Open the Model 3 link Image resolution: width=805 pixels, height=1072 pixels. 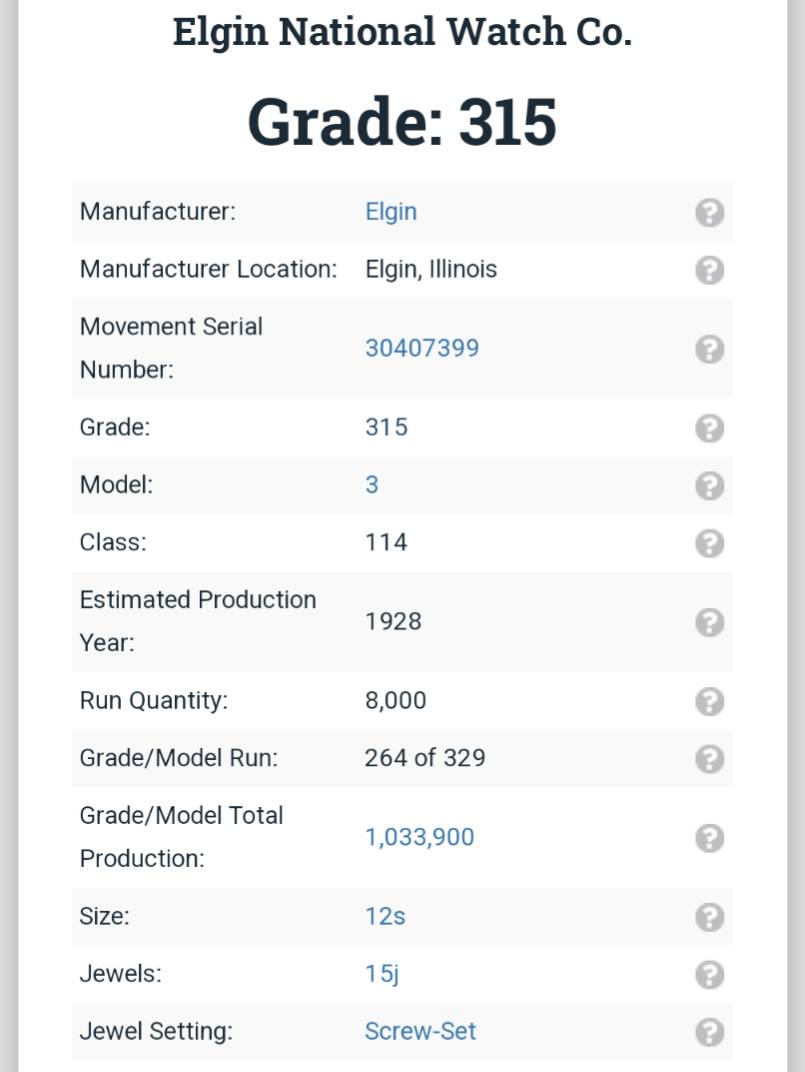coord(371,485)
